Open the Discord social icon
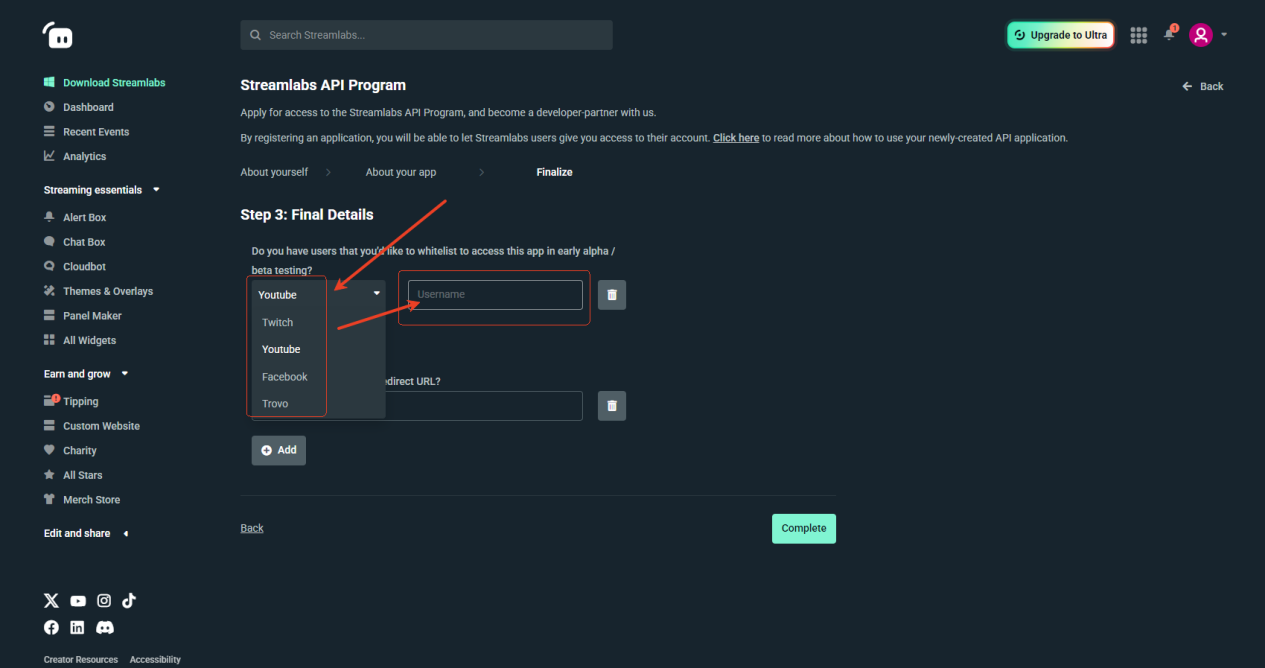This screenshot has height=668, width=1265. [105, 627]
